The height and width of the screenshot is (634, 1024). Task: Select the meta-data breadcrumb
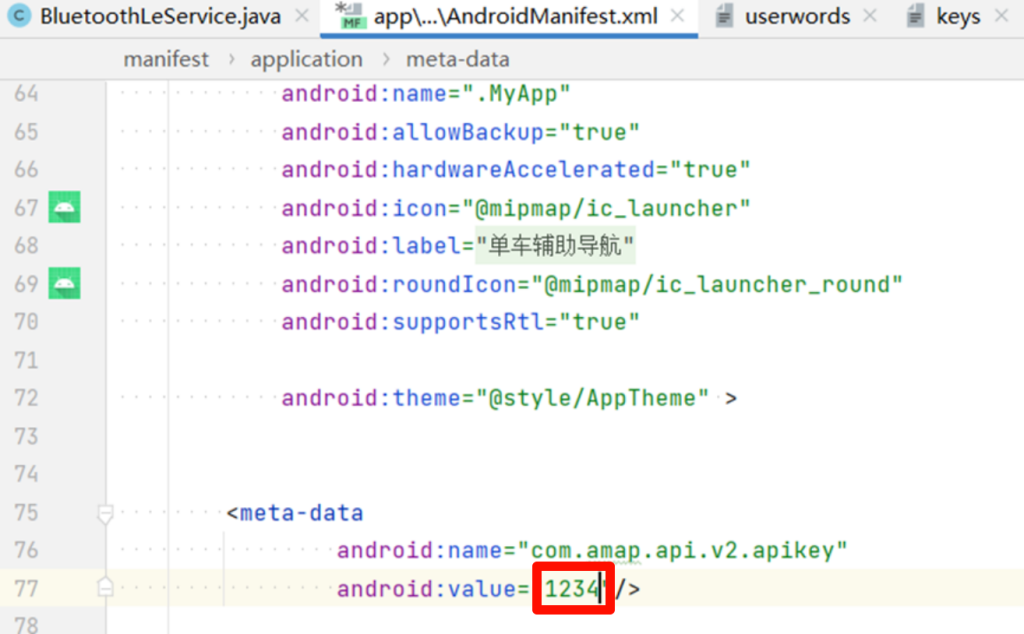point(457,59)
